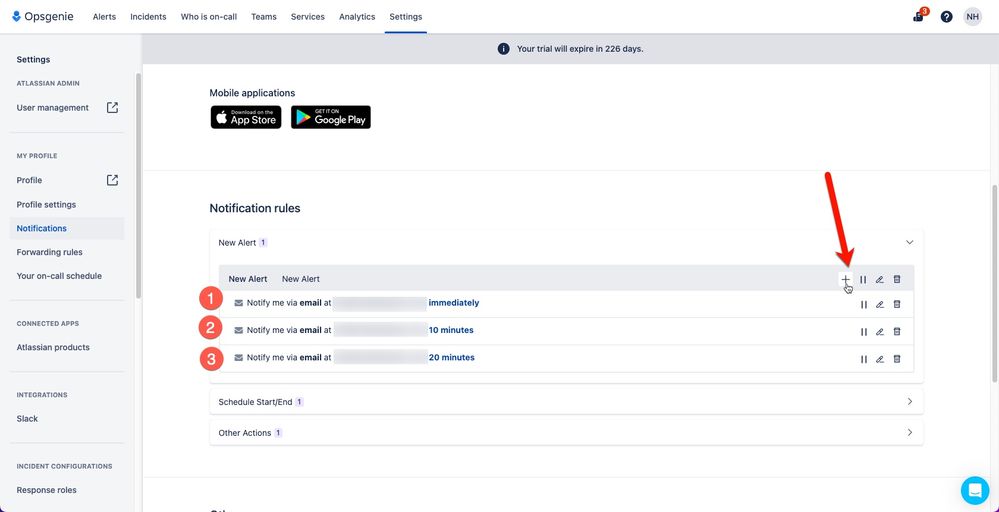This screenshot has width=999, height=512.
Task: Click the envelope icon on the immediately step
Action: click(x=239, y=303)
